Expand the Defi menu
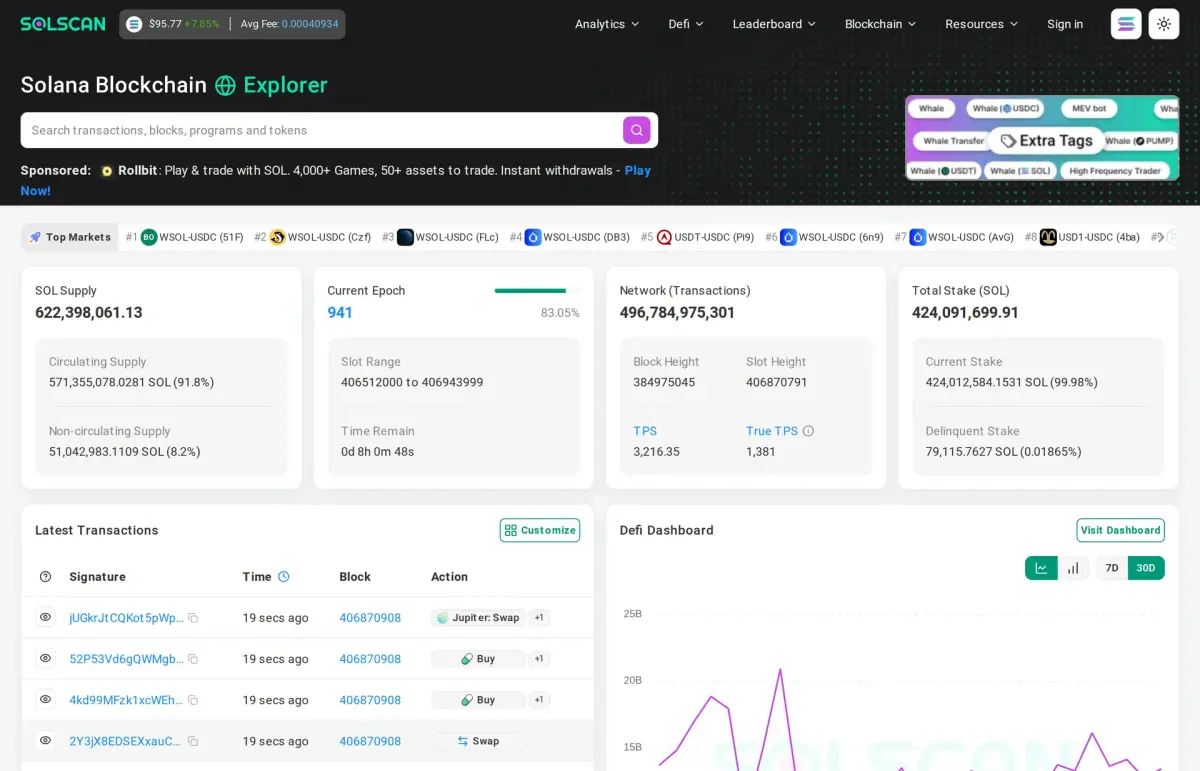Screen dimensions: 1200x771 pyautogui.click(x=686, y=24)
